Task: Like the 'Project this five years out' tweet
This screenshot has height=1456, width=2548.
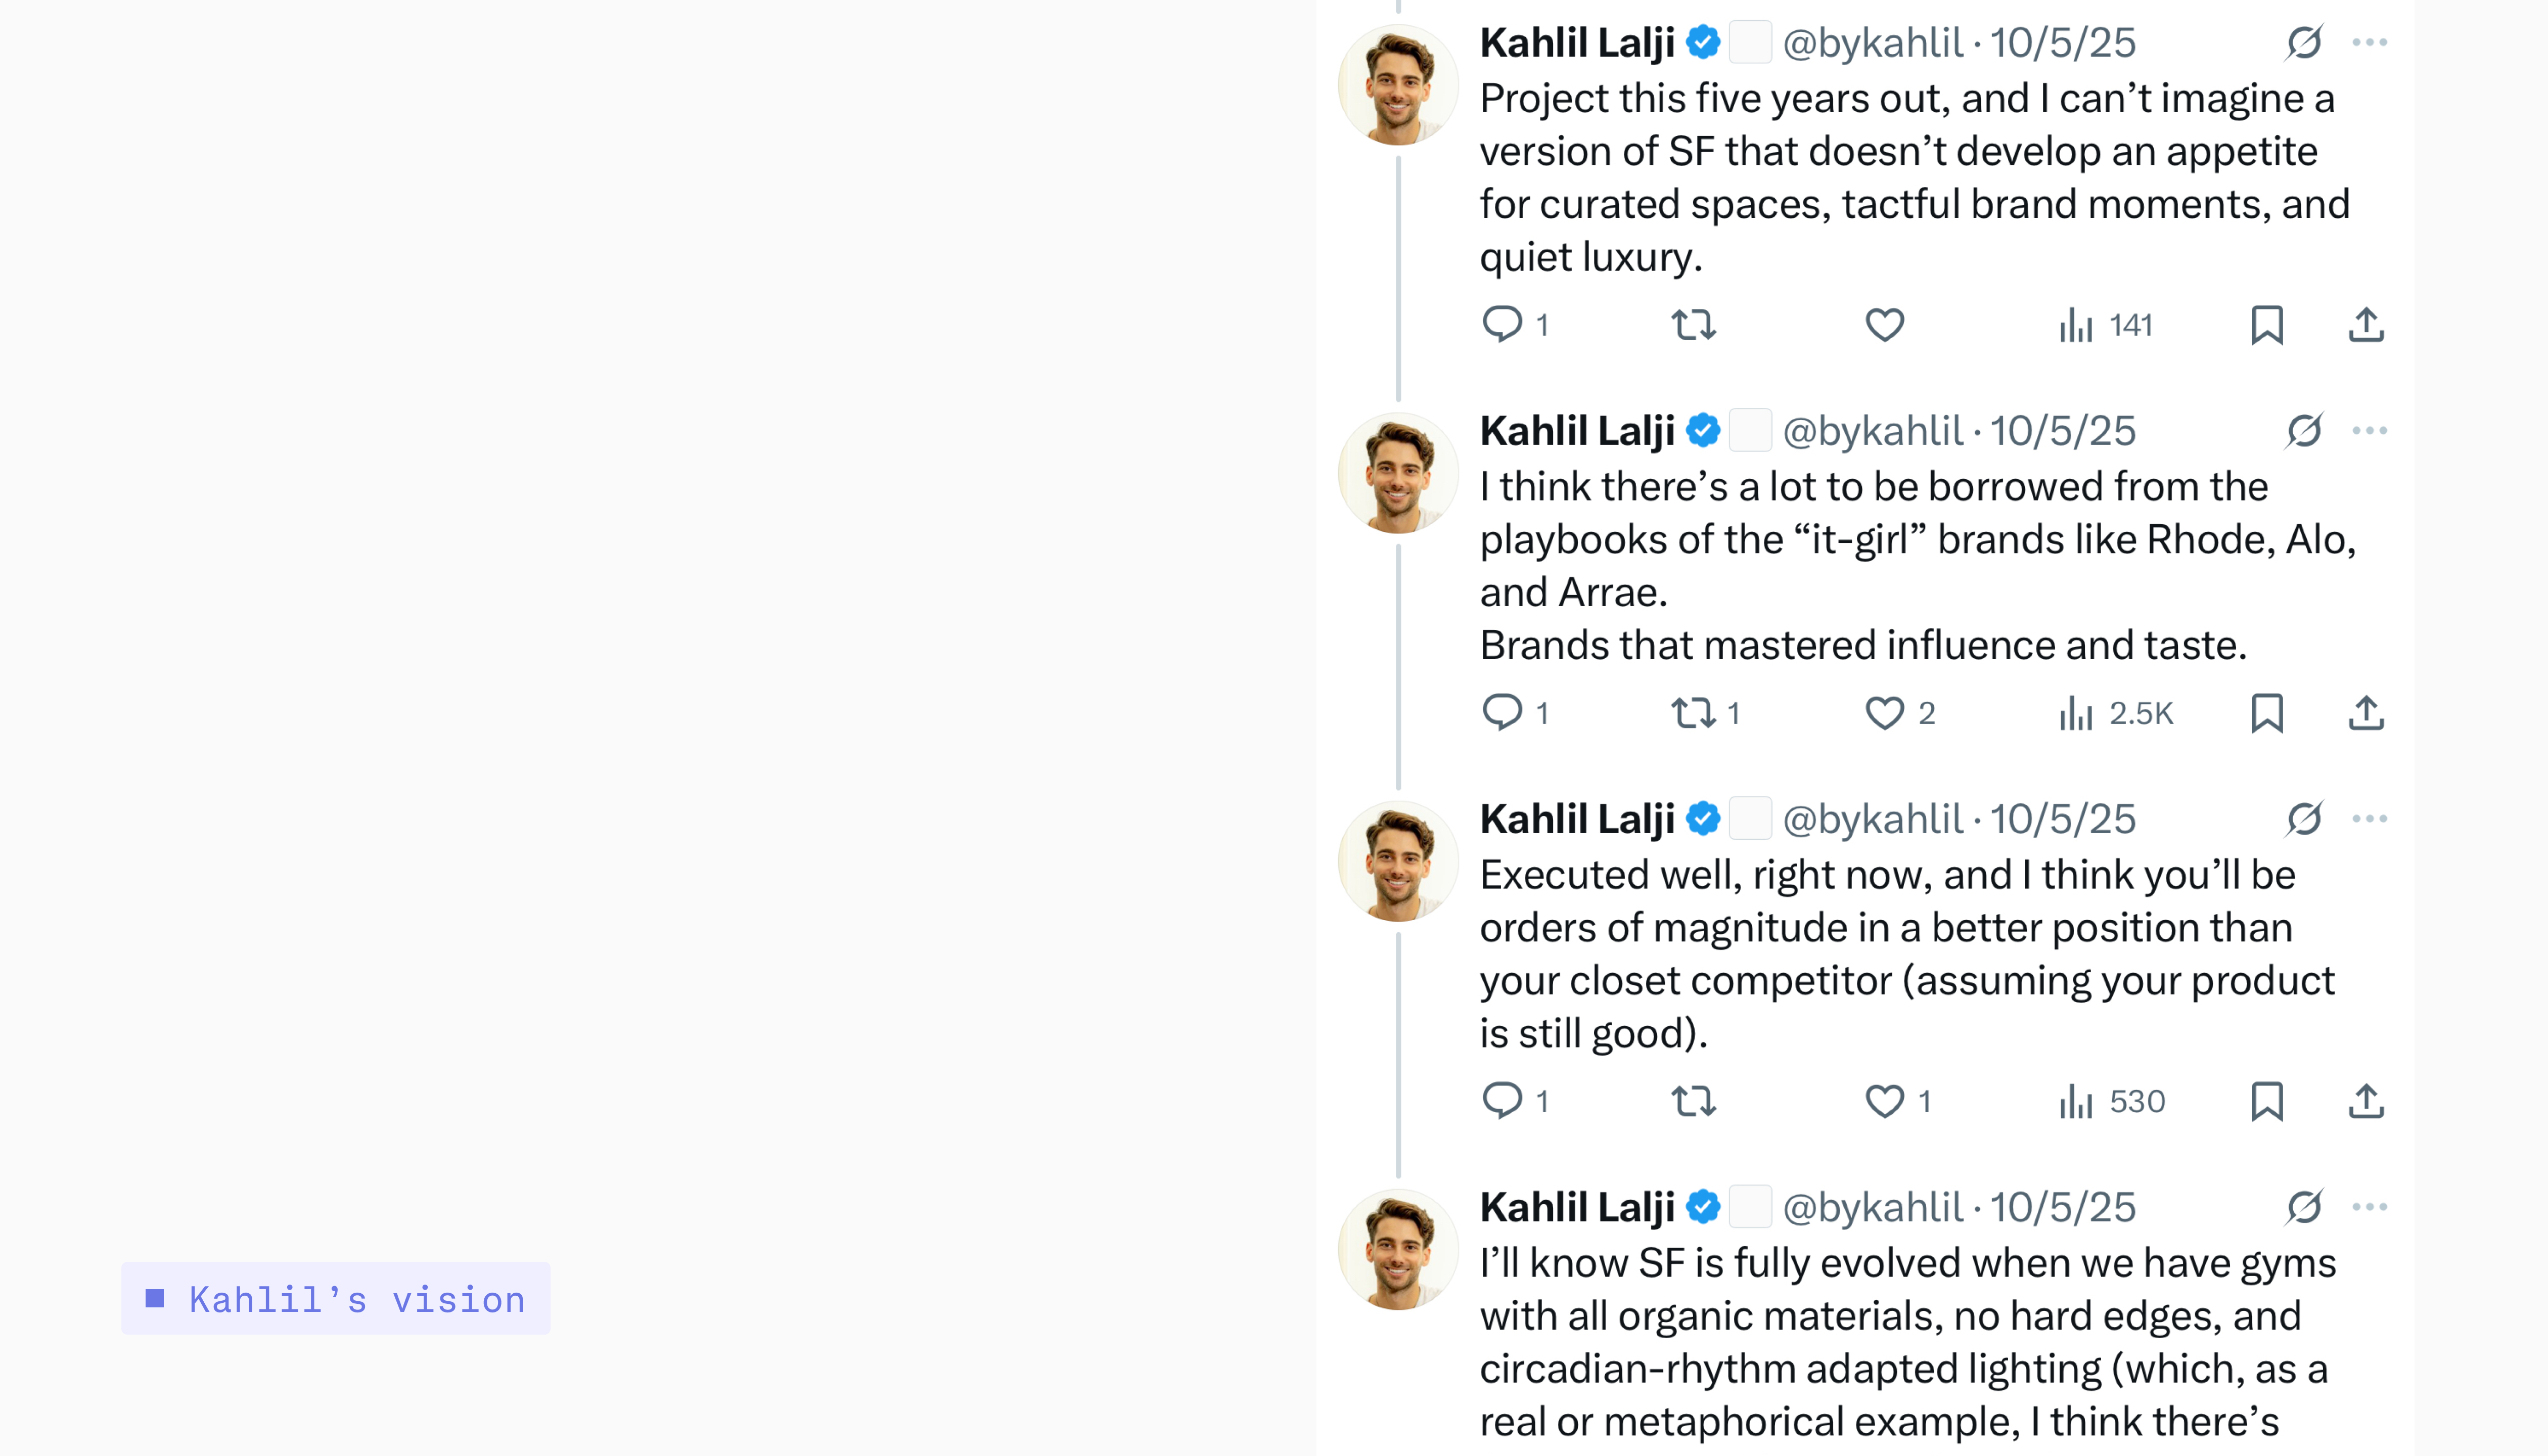Action: 1885,325
